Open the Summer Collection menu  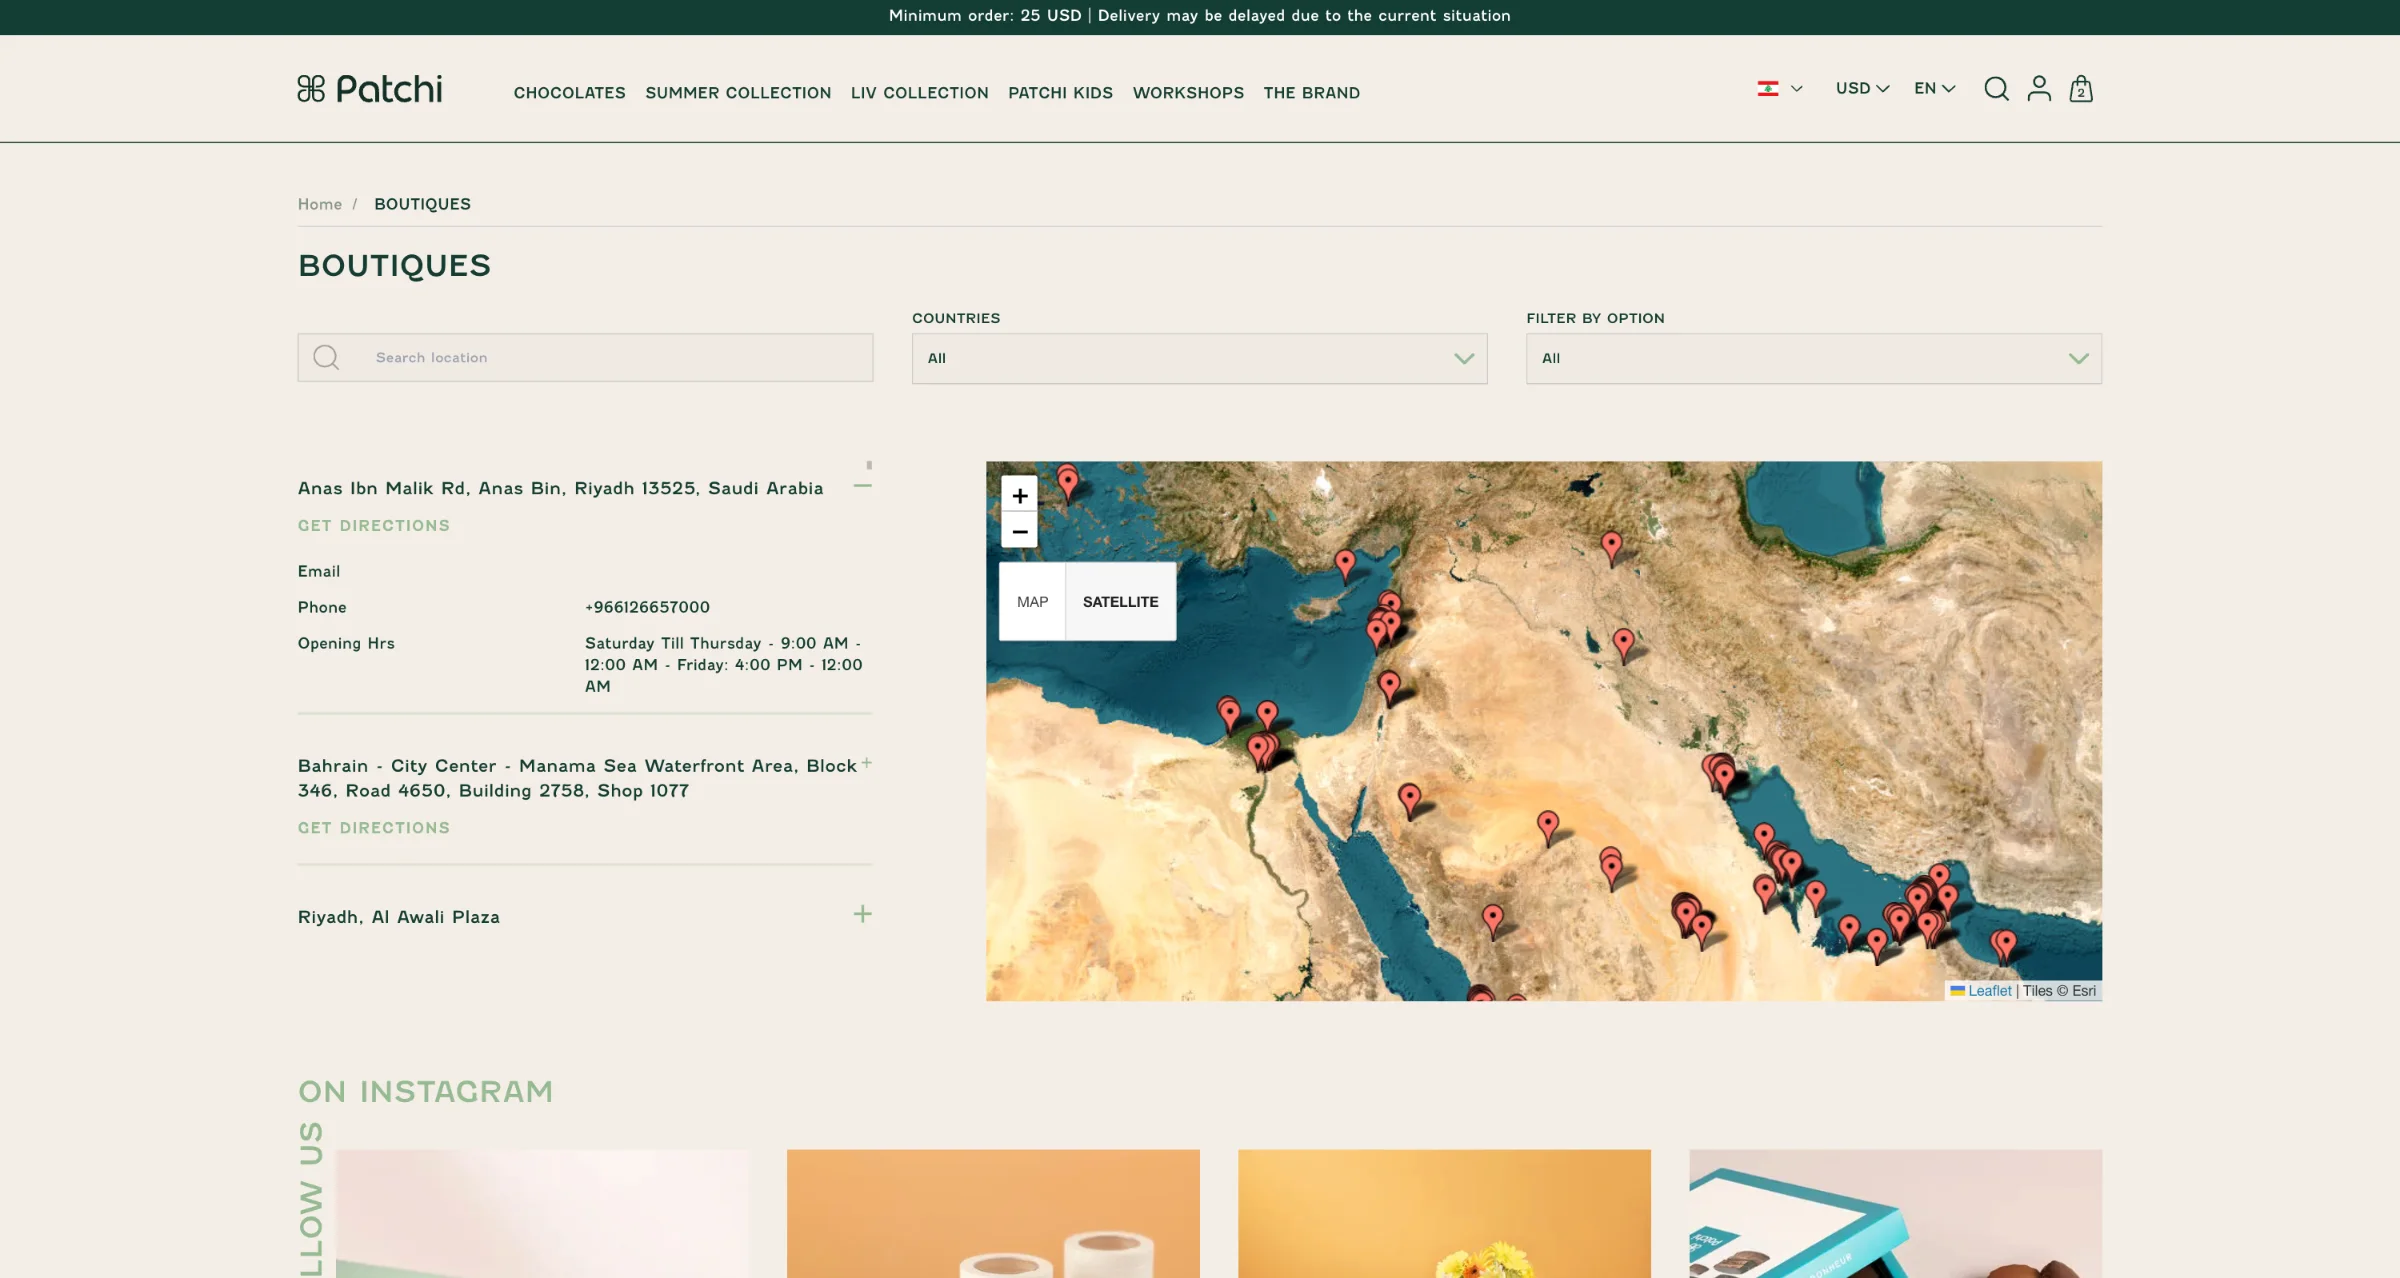[738, 93]
